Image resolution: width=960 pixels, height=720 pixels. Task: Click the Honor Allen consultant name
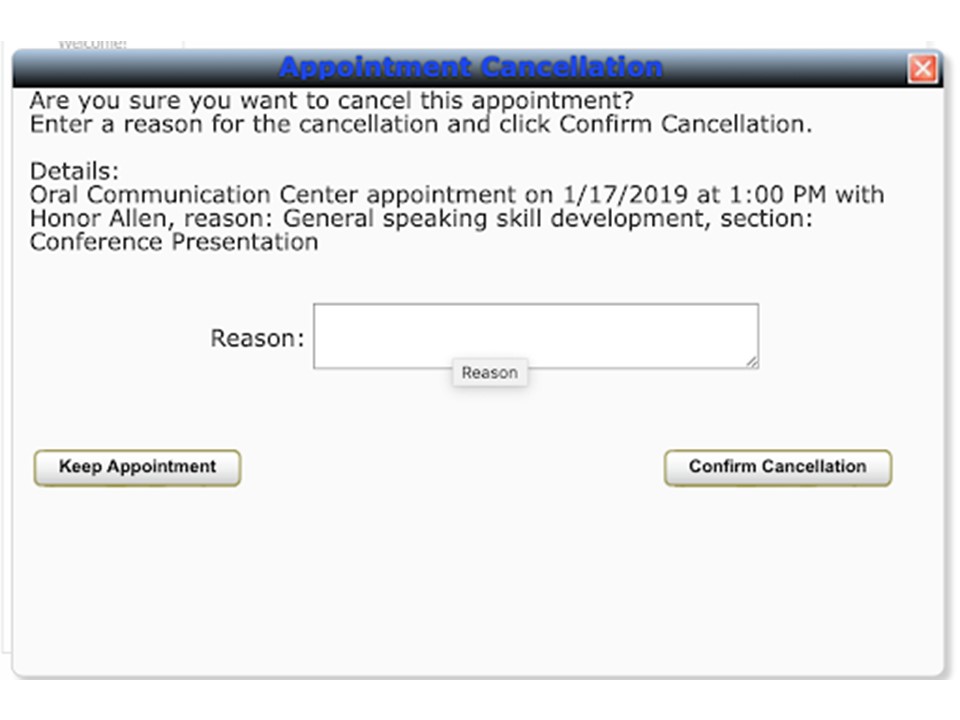98,219
